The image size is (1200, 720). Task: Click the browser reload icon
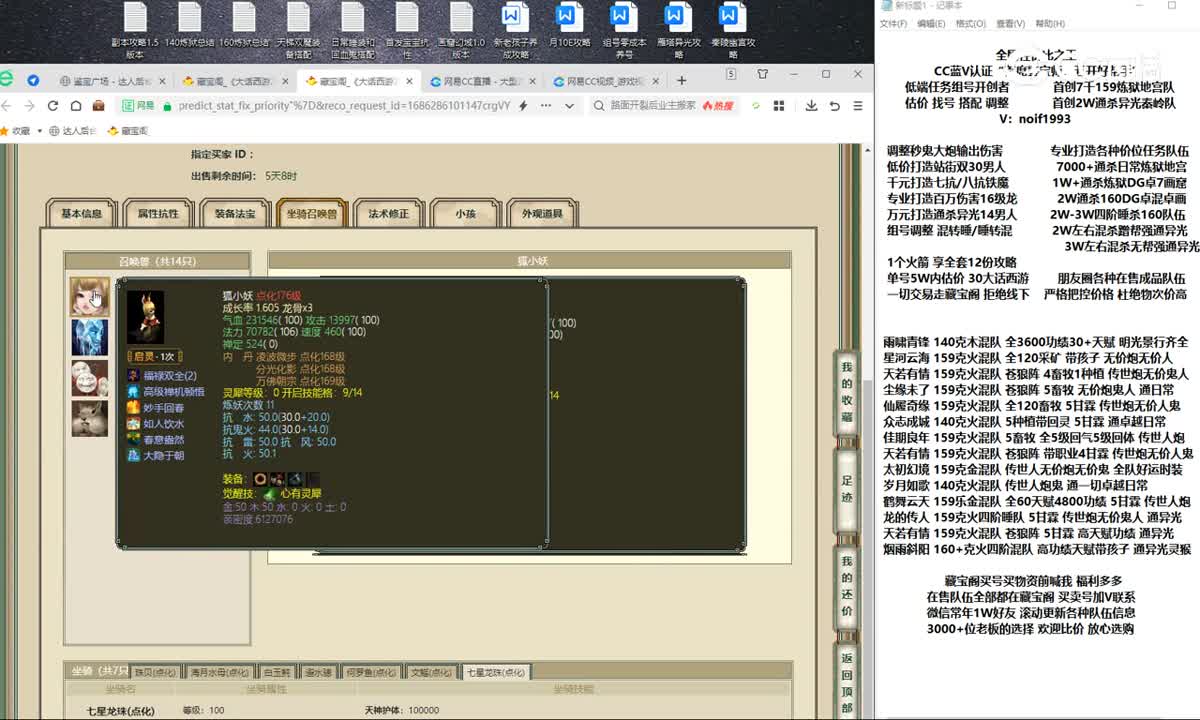point(51,105)
